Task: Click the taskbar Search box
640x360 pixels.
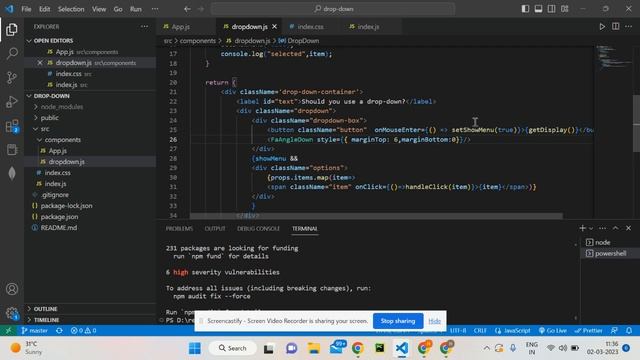Action: tap(233, 348)
